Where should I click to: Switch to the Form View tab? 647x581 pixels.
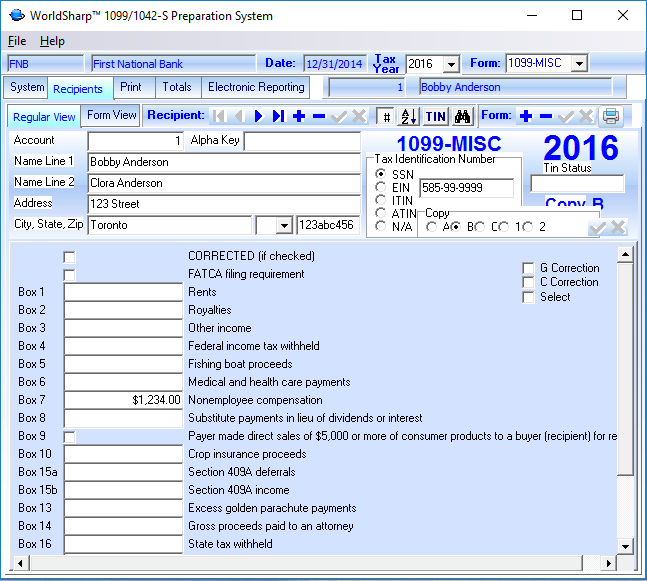(x=111, y=116)
